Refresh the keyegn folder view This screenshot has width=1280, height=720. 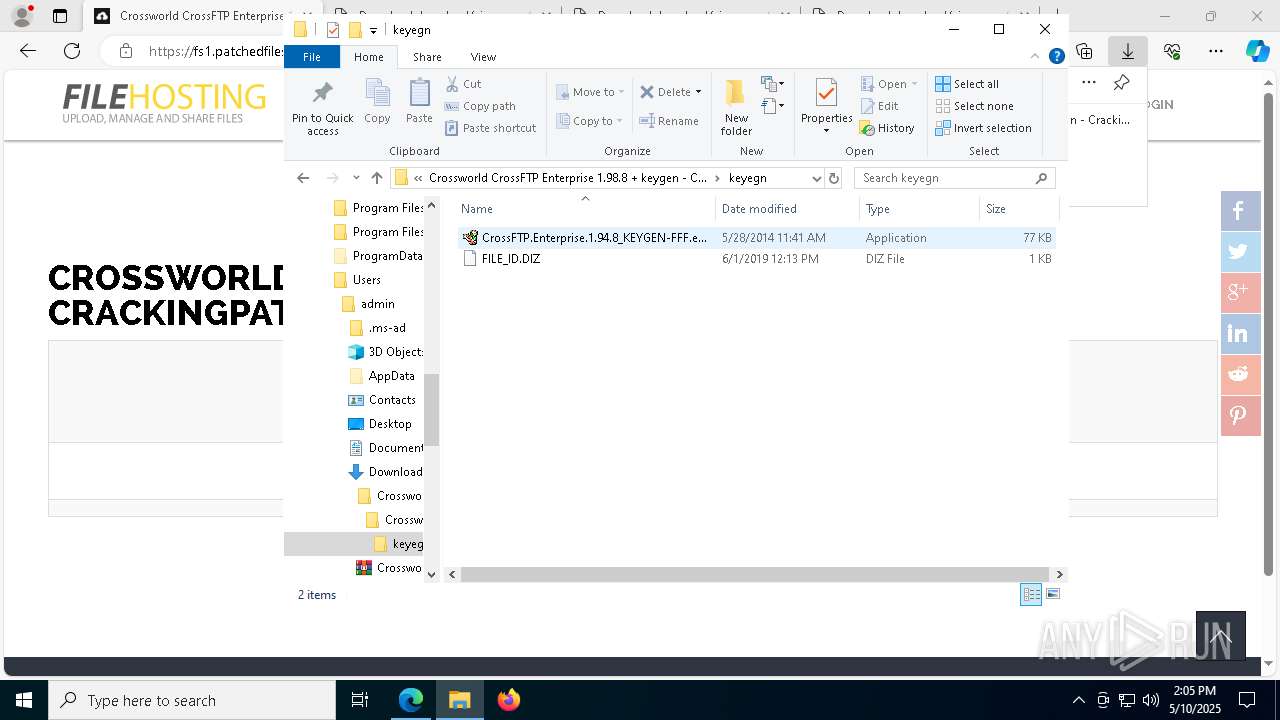pos(834,178)
